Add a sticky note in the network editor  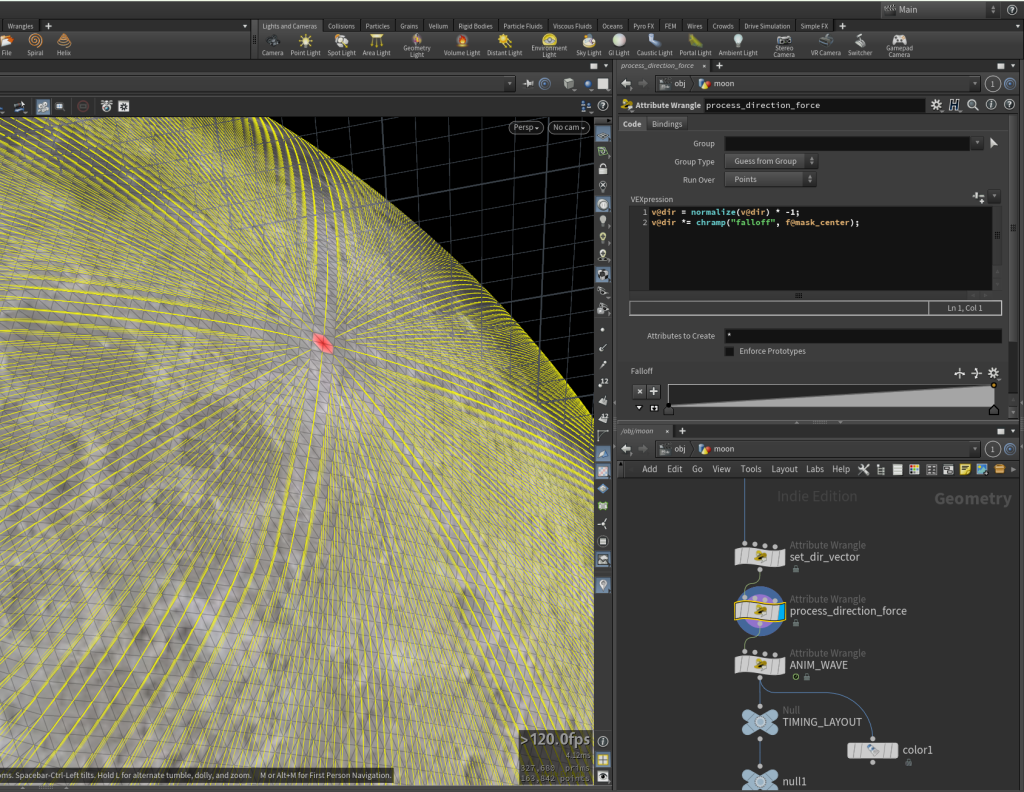(965, 469)
